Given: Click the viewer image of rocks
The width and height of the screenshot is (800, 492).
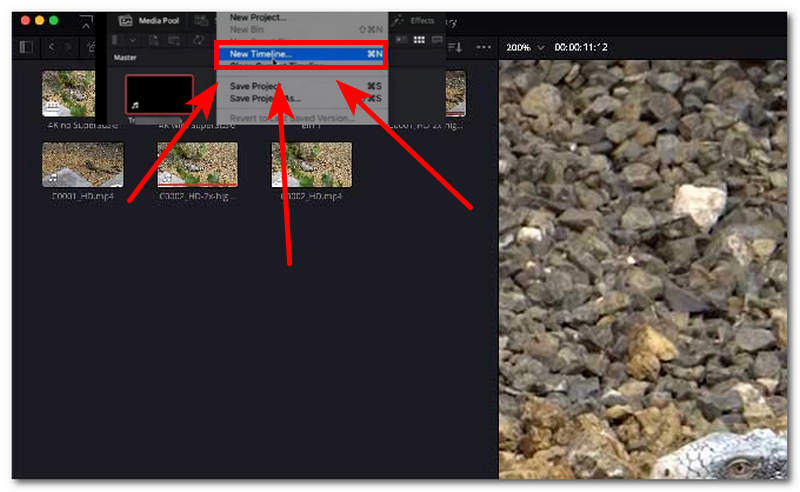Looking at the screenshot, I should pos(643,269).
